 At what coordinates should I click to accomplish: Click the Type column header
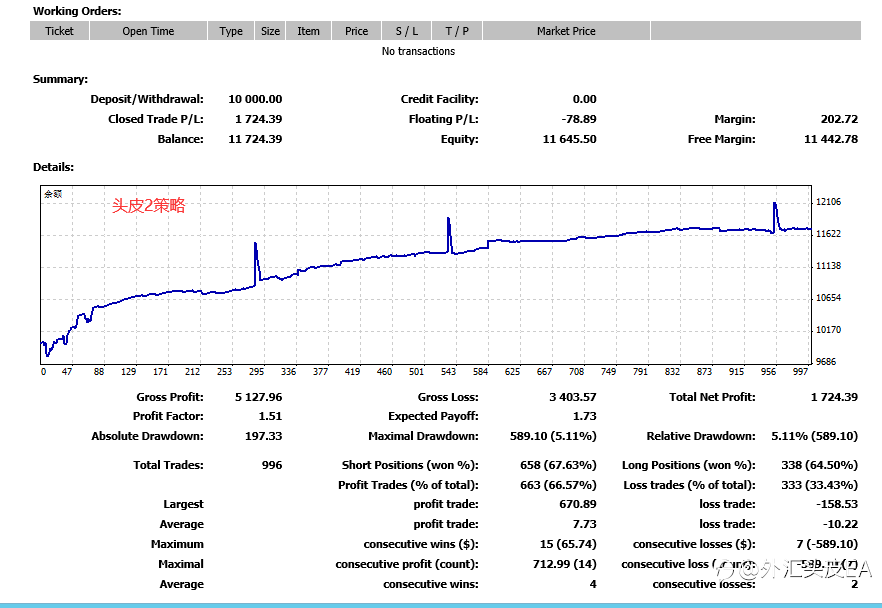(231, 31)
